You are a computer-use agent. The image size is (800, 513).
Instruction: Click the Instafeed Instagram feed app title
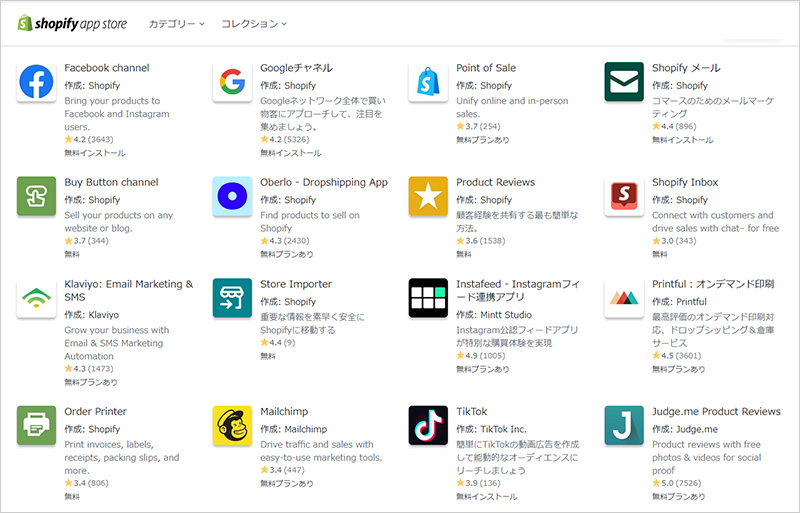click(x=518, y=290)
